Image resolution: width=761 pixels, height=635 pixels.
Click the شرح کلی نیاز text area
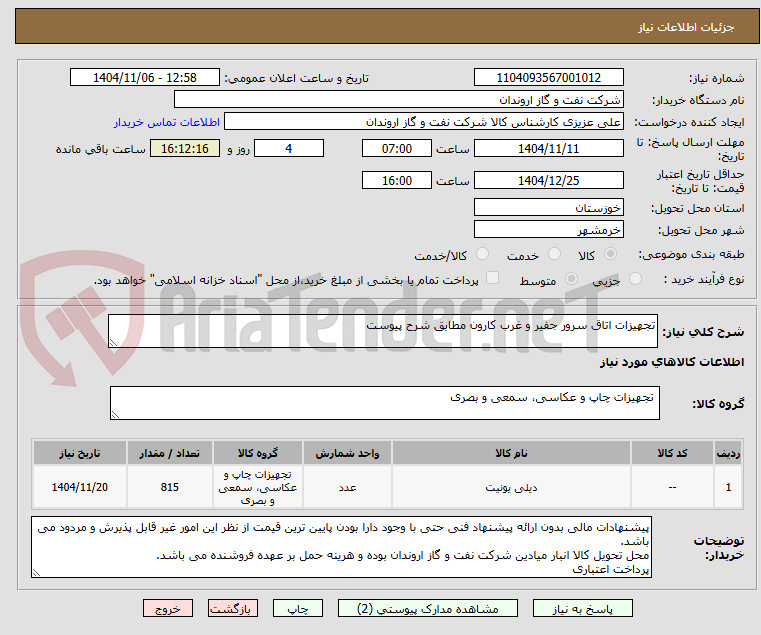click(x=383, y=331)
